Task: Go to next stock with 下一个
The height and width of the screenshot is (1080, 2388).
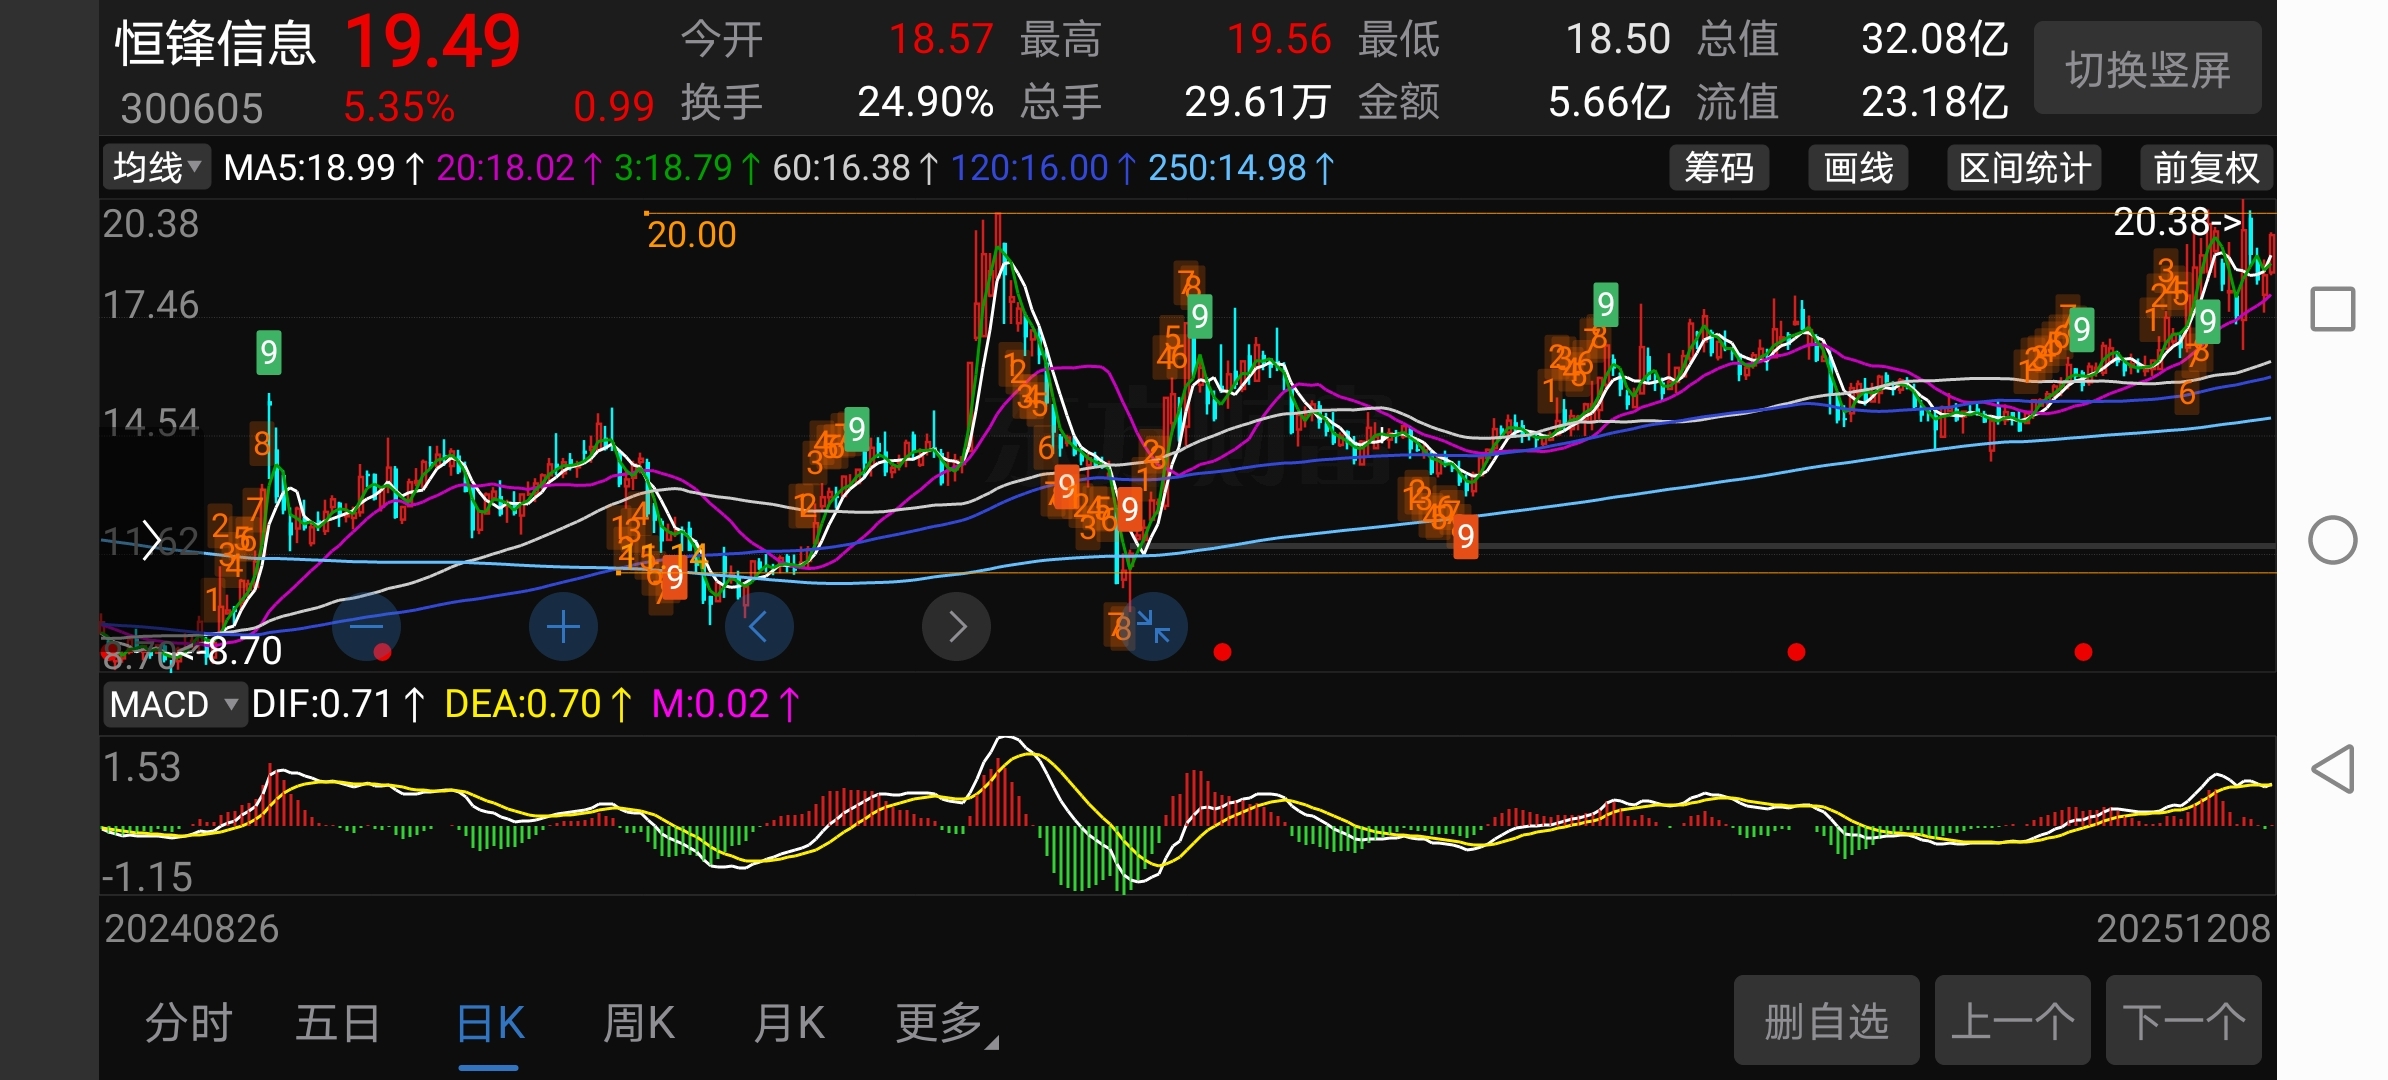Action: [2183, 1021]
